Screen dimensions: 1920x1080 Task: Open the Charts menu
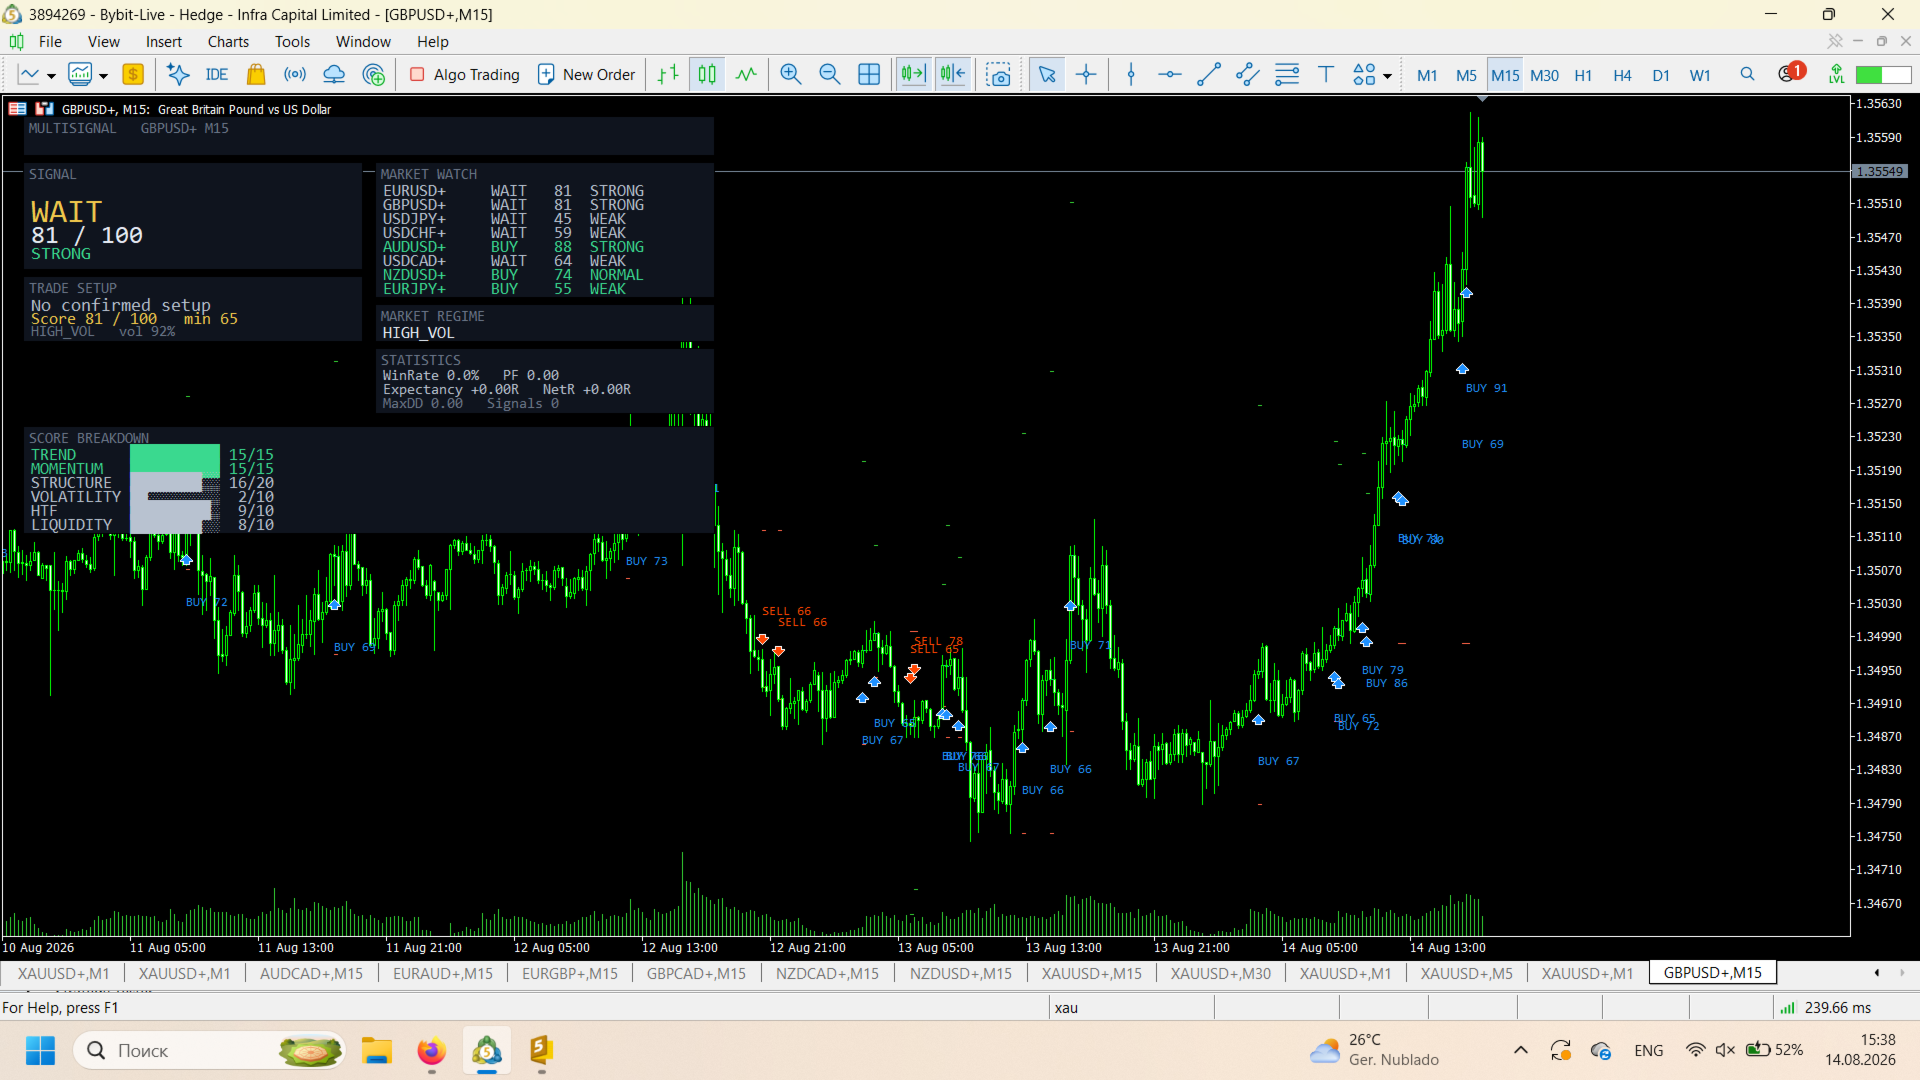(228, 42)
